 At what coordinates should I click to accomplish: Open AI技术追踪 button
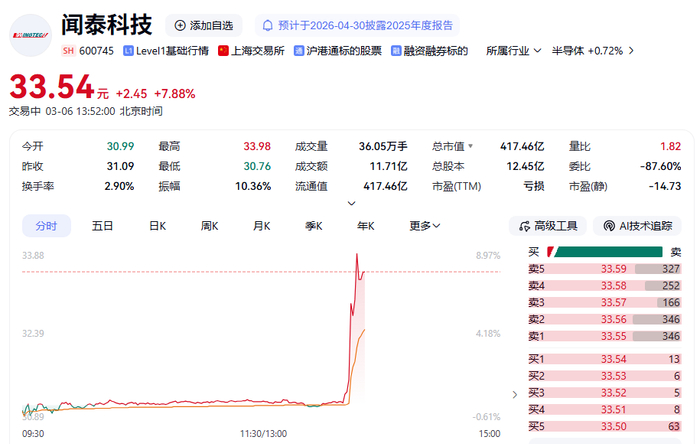(637, 226)
